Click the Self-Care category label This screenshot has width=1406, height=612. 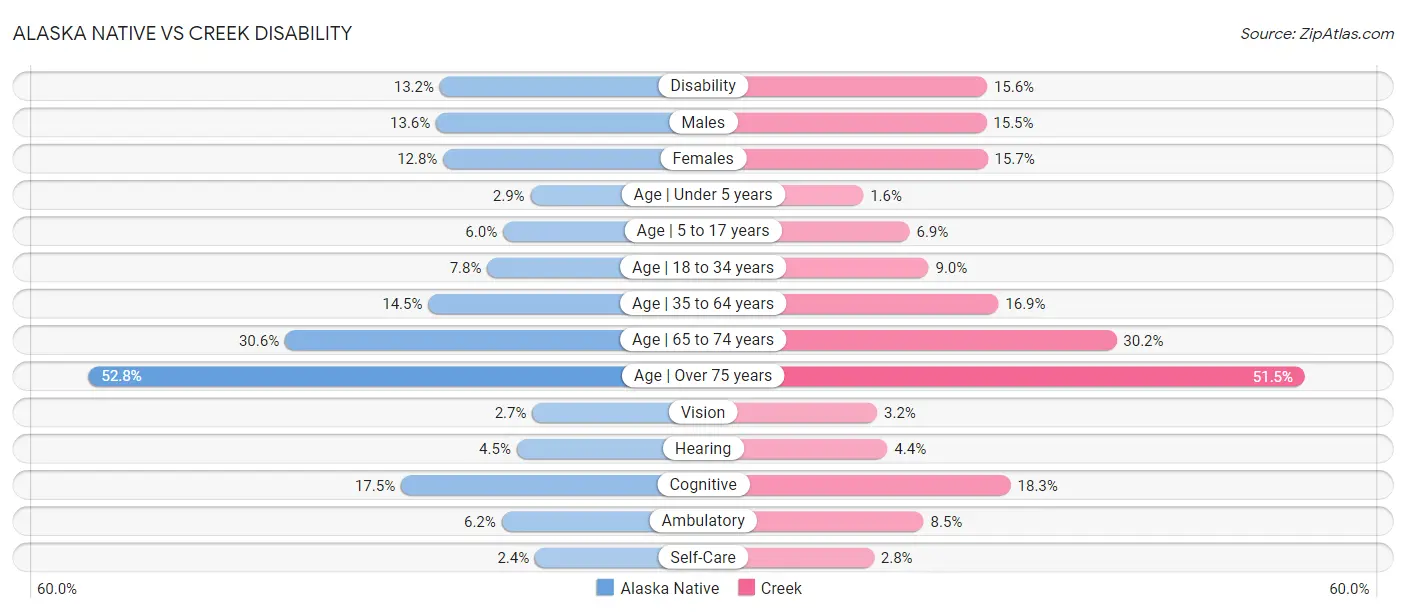(x=703, y=557)
